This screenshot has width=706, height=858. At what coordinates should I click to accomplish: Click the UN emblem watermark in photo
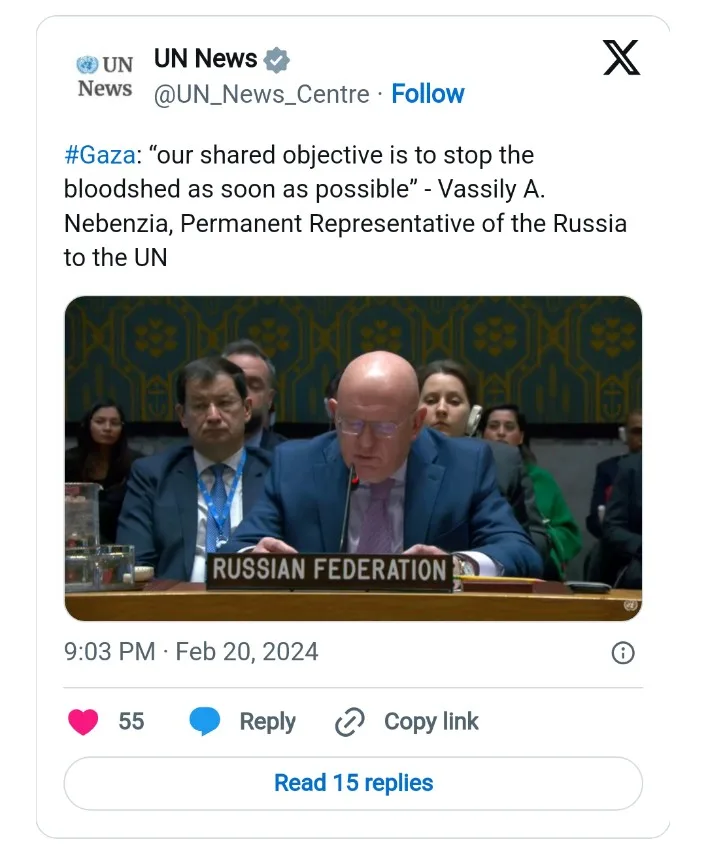point(629,606)
